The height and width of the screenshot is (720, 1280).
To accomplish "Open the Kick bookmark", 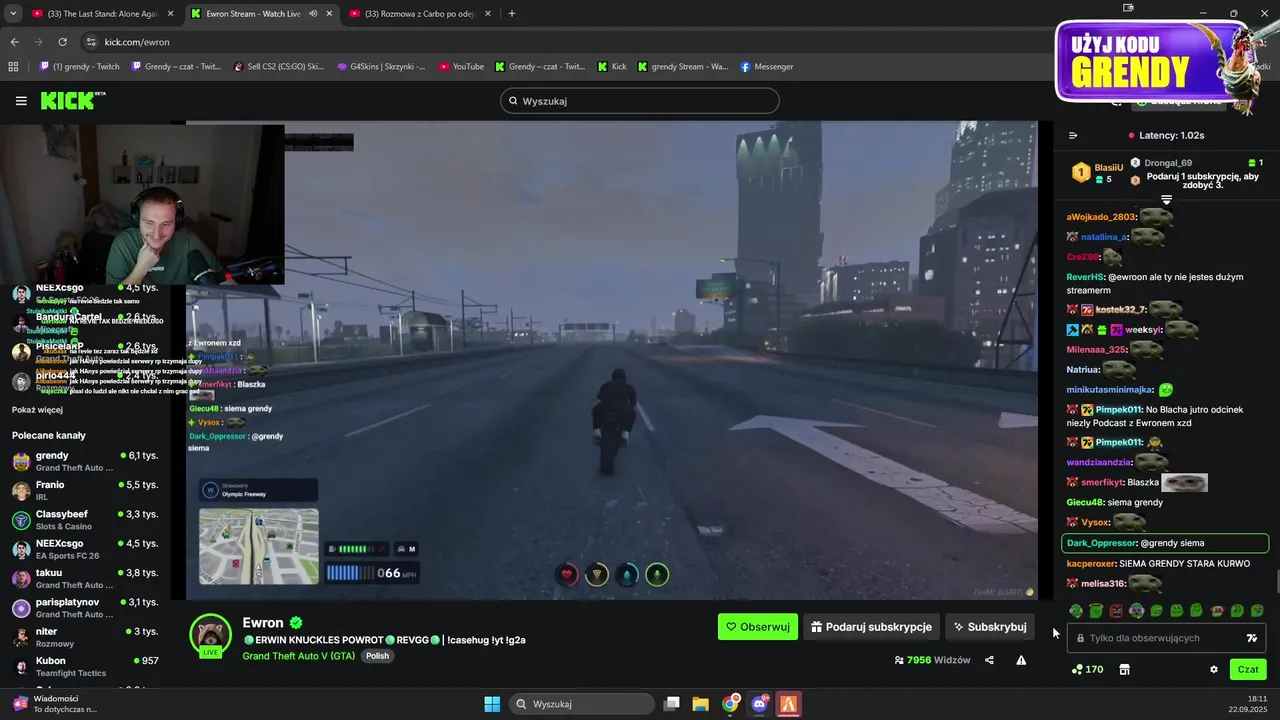I will pyautogui.click(x=612, y=66).
